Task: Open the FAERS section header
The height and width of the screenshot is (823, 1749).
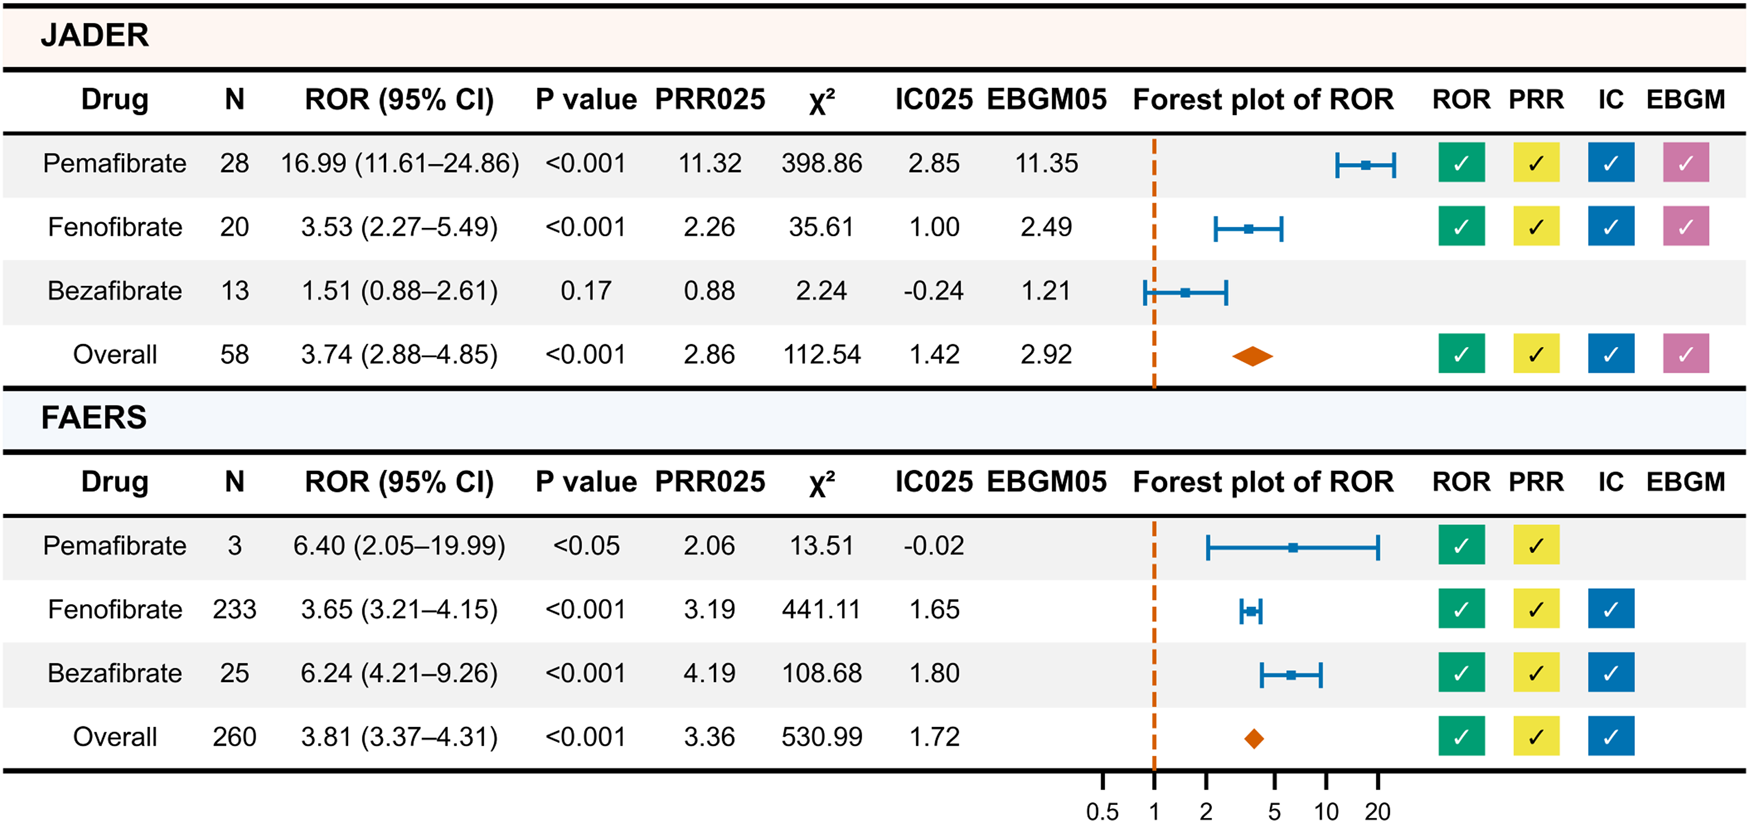Action: click(94, 418)
